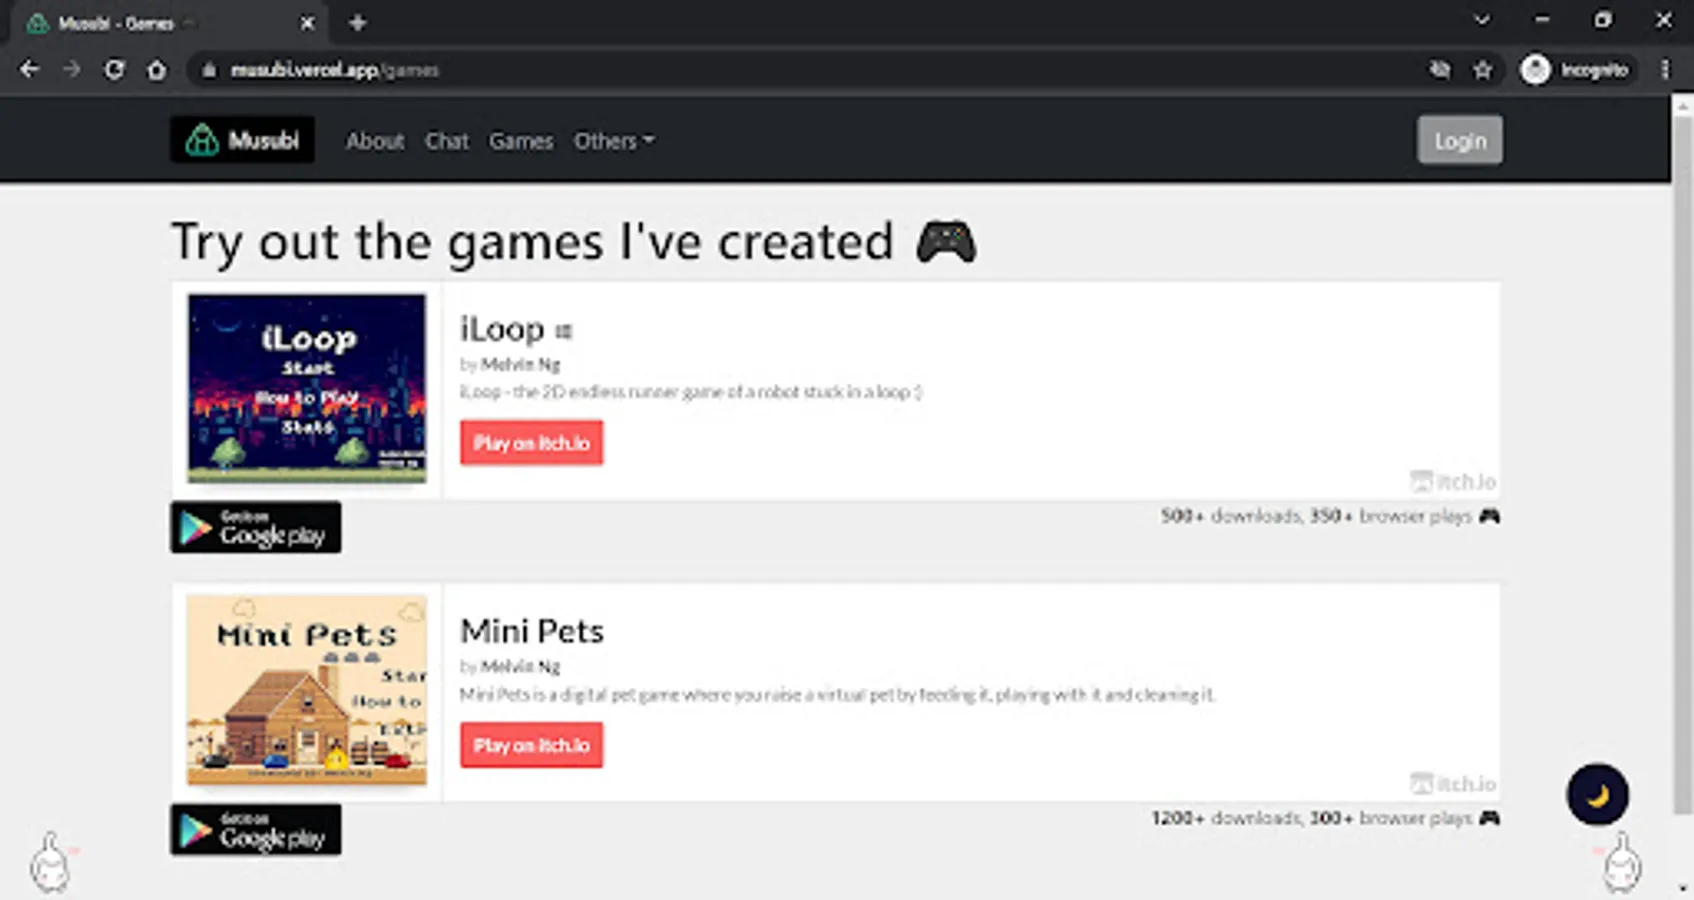Click the forward navigation arrow
This screenshot has width=1694, height=900.
coord(71,70)
